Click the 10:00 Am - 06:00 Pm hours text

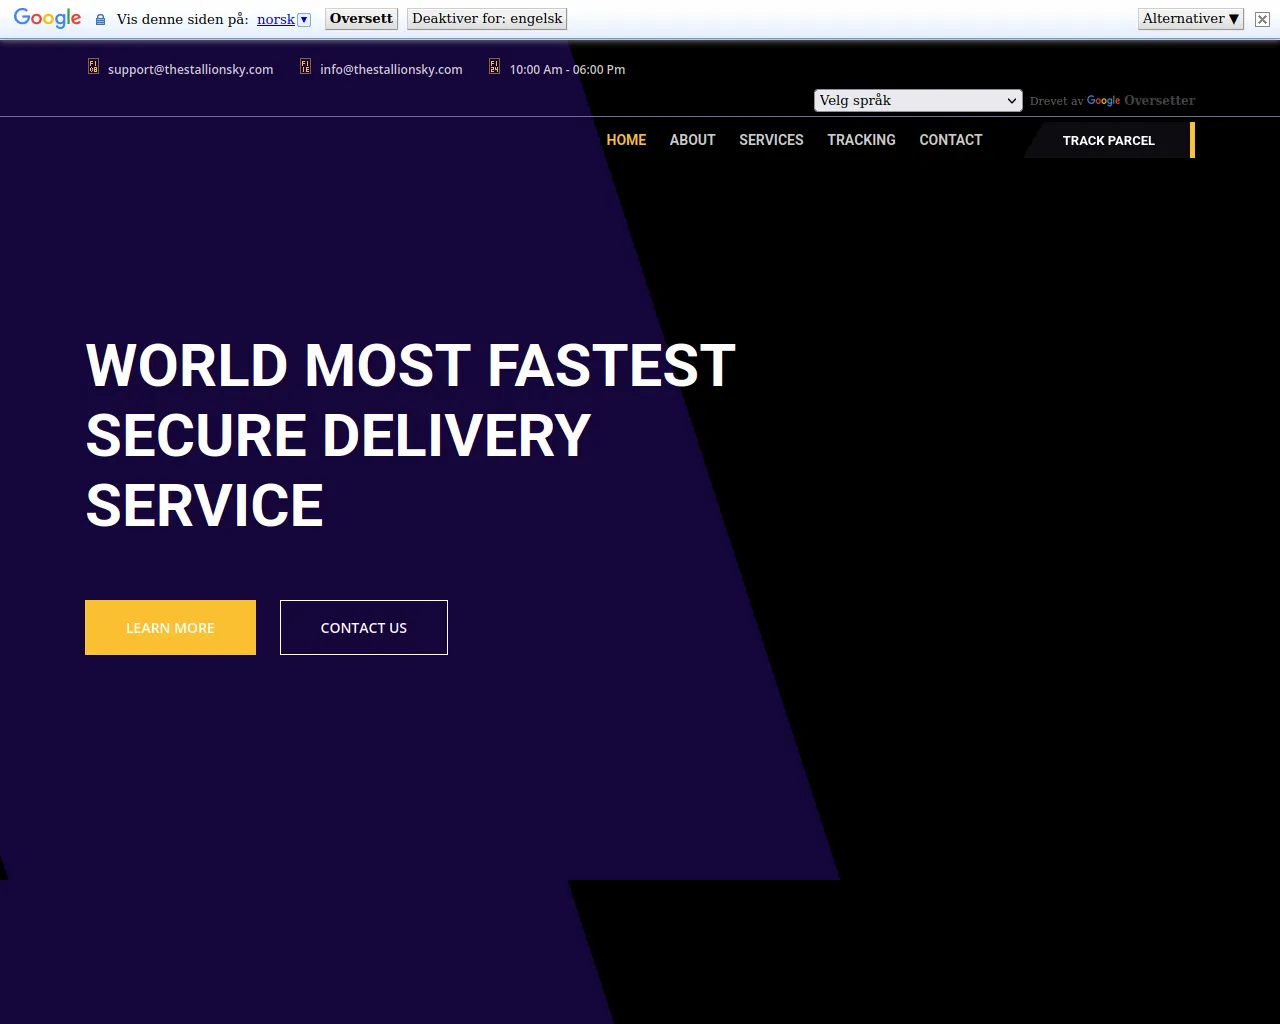567,70
